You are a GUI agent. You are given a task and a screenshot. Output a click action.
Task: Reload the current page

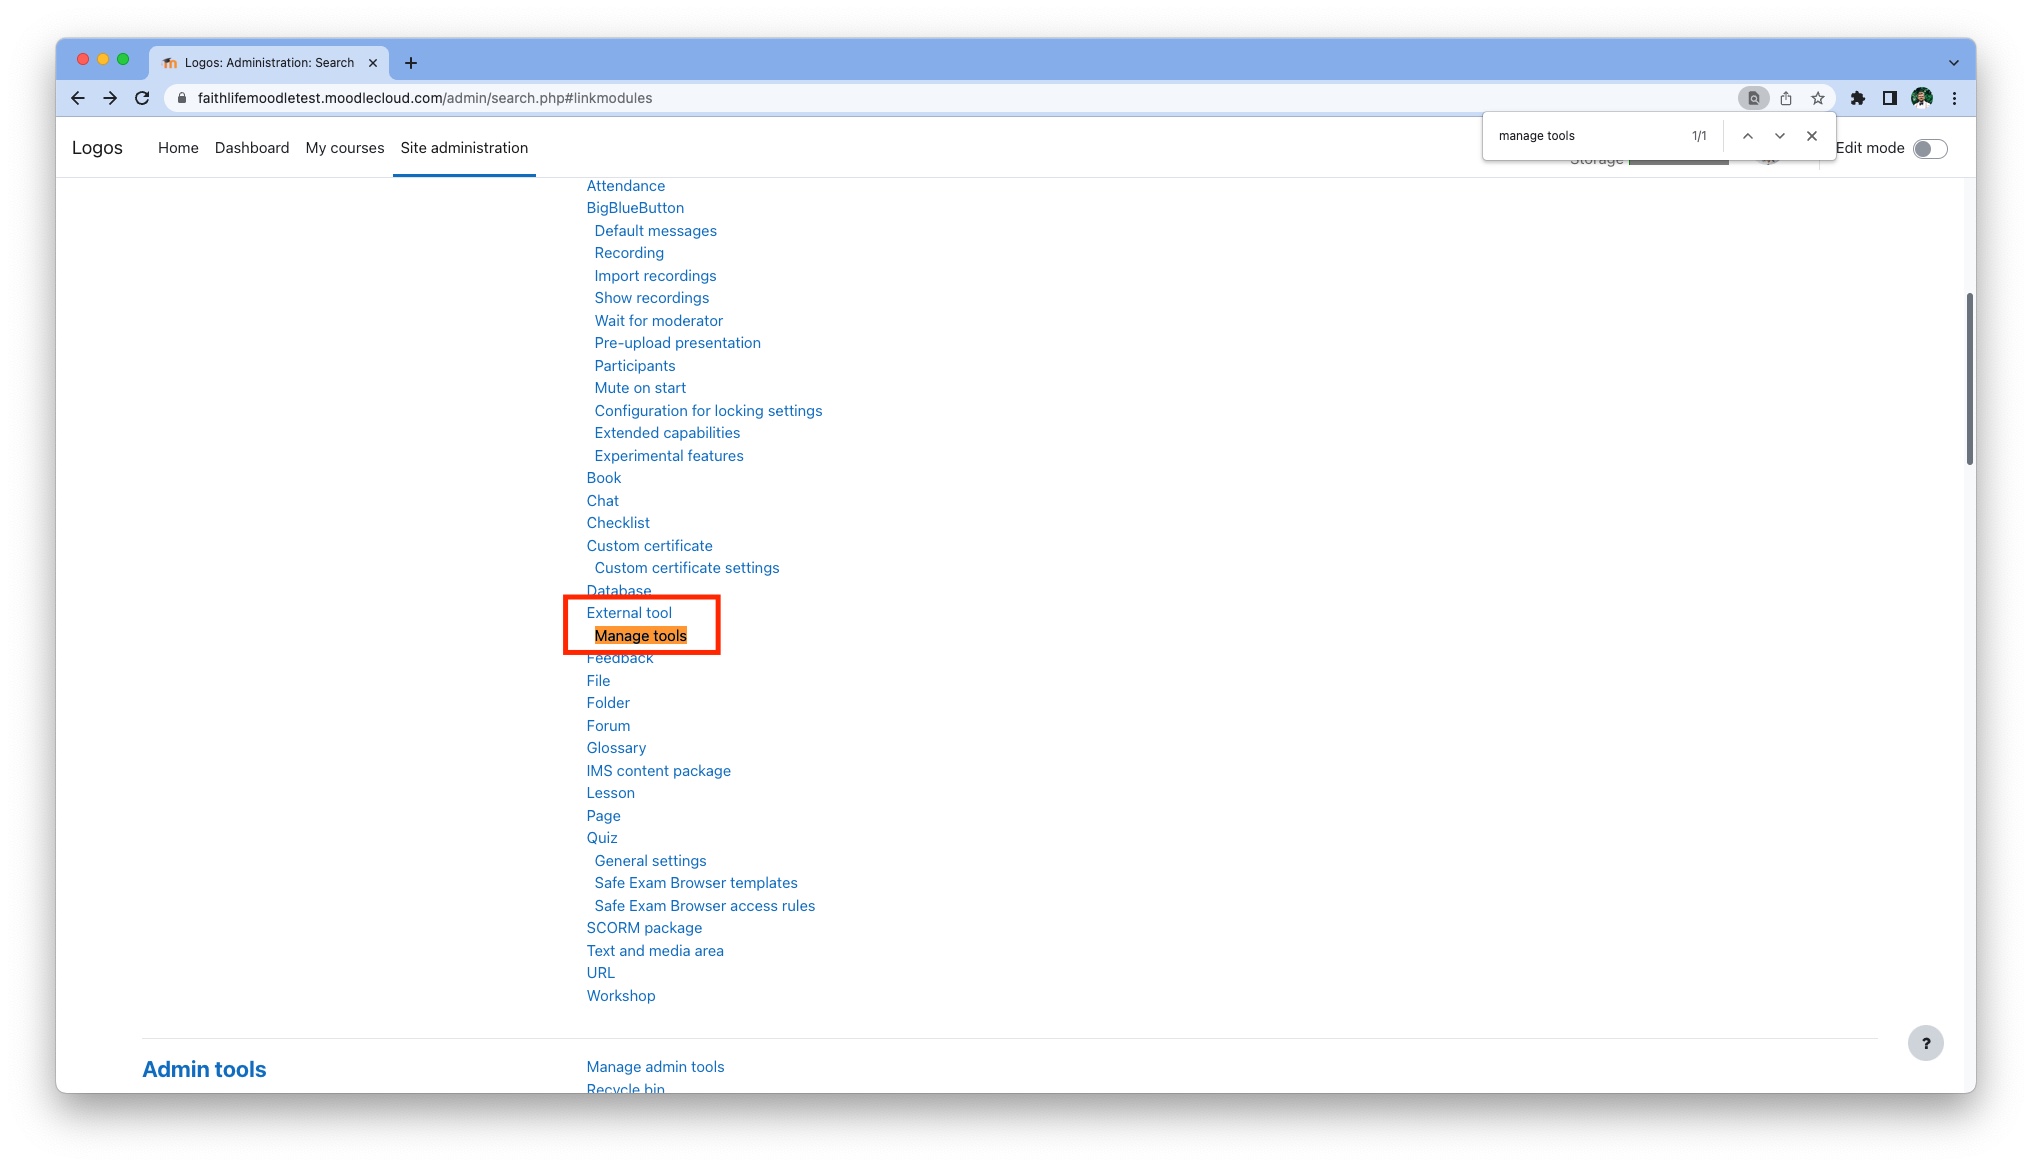[142, 98]
